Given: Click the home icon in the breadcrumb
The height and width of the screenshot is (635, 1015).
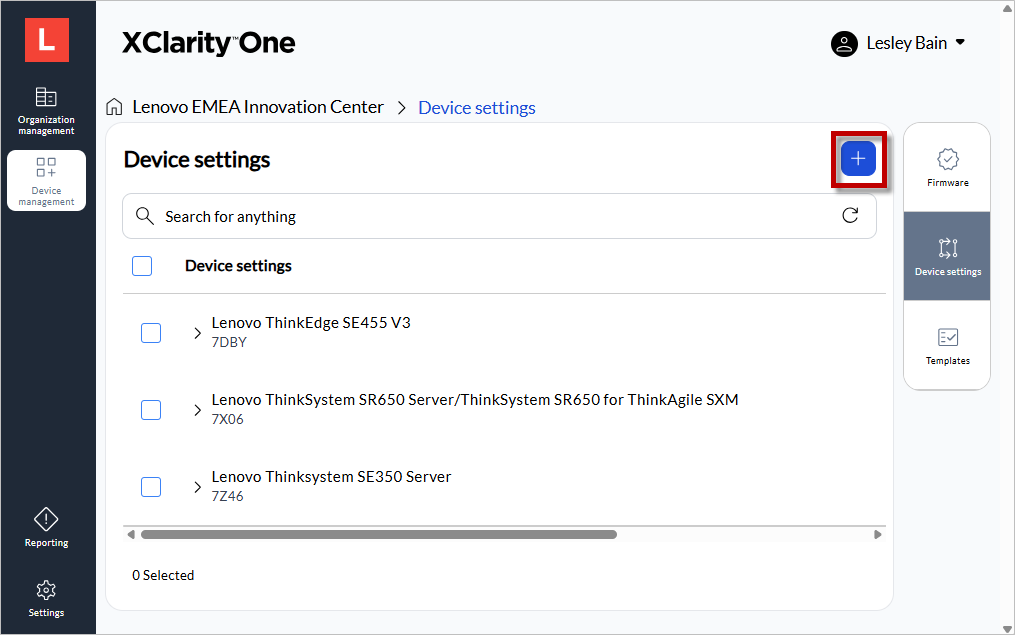Looking at the screenshot, I should [115, 106].
